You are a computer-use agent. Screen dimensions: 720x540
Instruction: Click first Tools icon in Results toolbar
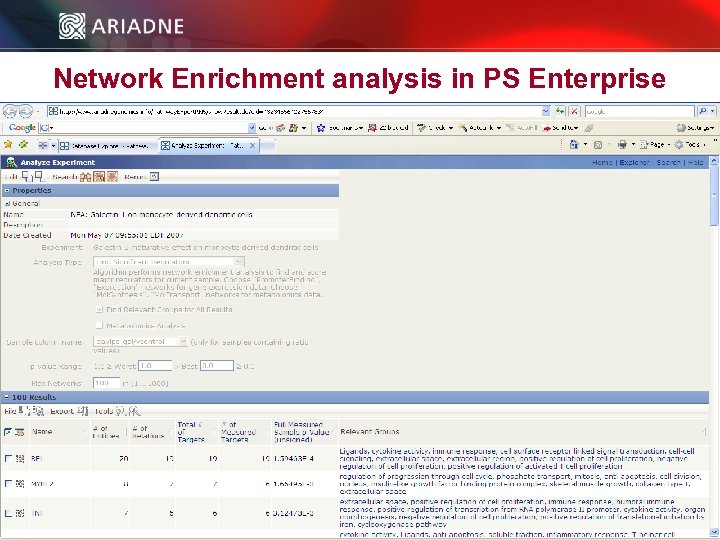[x=120, y=411]
